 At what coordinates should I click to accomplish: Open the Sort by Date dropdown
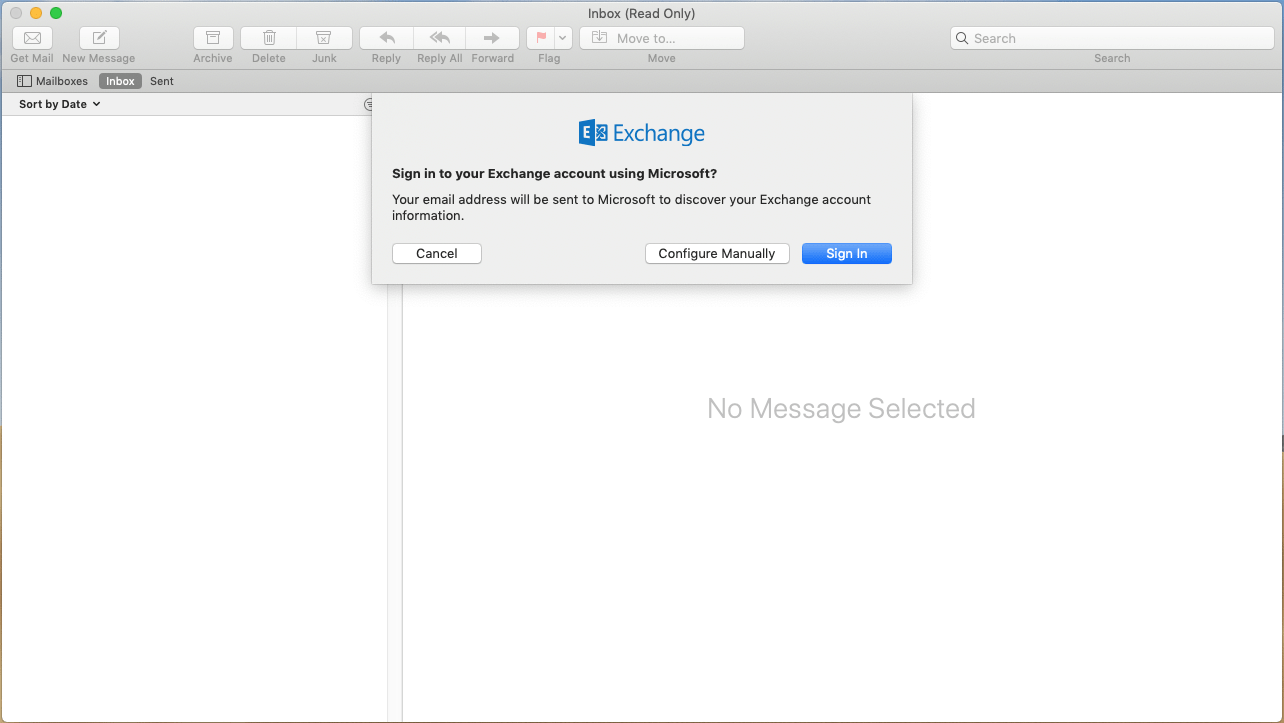coord(60,104)
